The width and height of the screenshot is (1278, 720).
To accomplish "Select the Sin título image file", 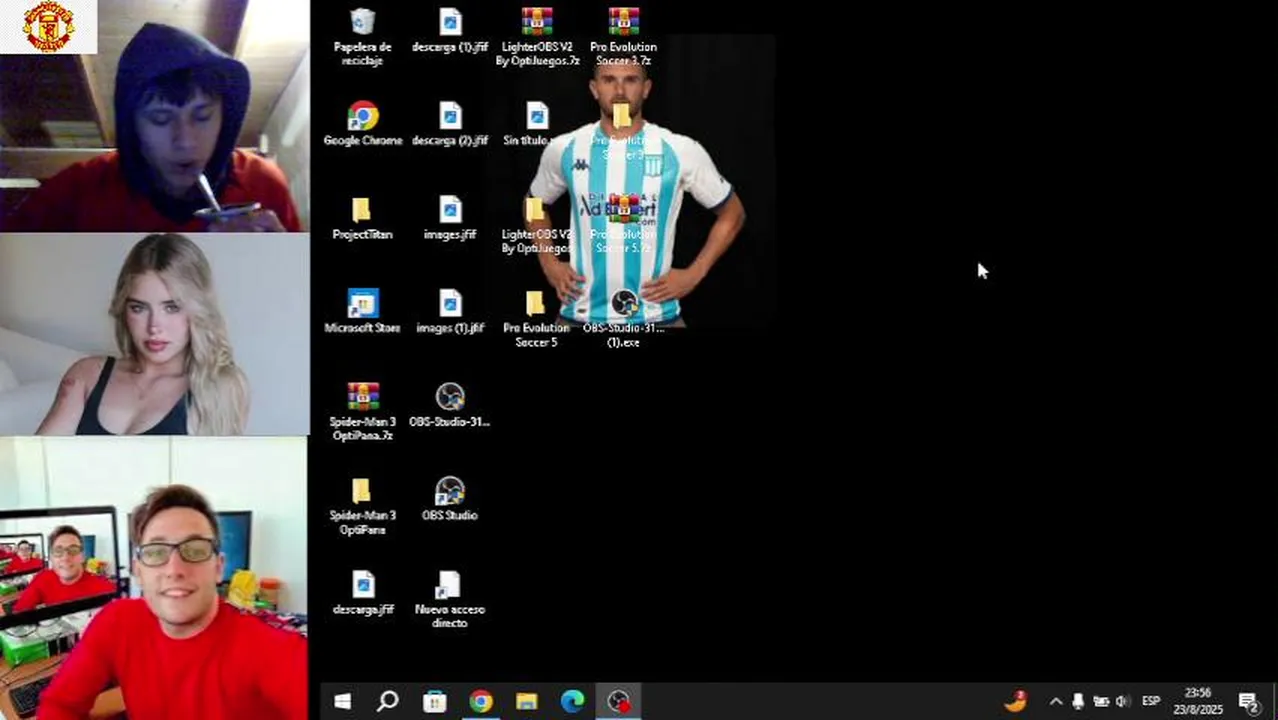I will (x=537, y=124).
